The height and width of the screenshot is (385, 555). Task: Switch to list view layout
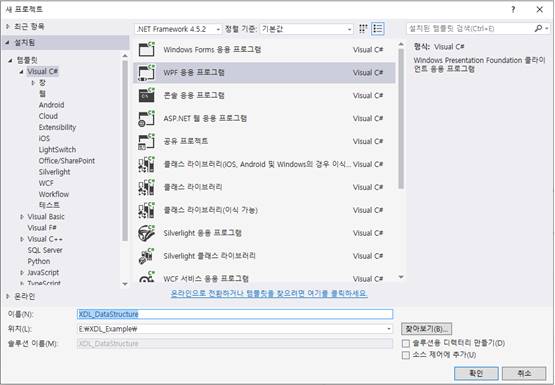pyautogui.click(x=378, y=29)
